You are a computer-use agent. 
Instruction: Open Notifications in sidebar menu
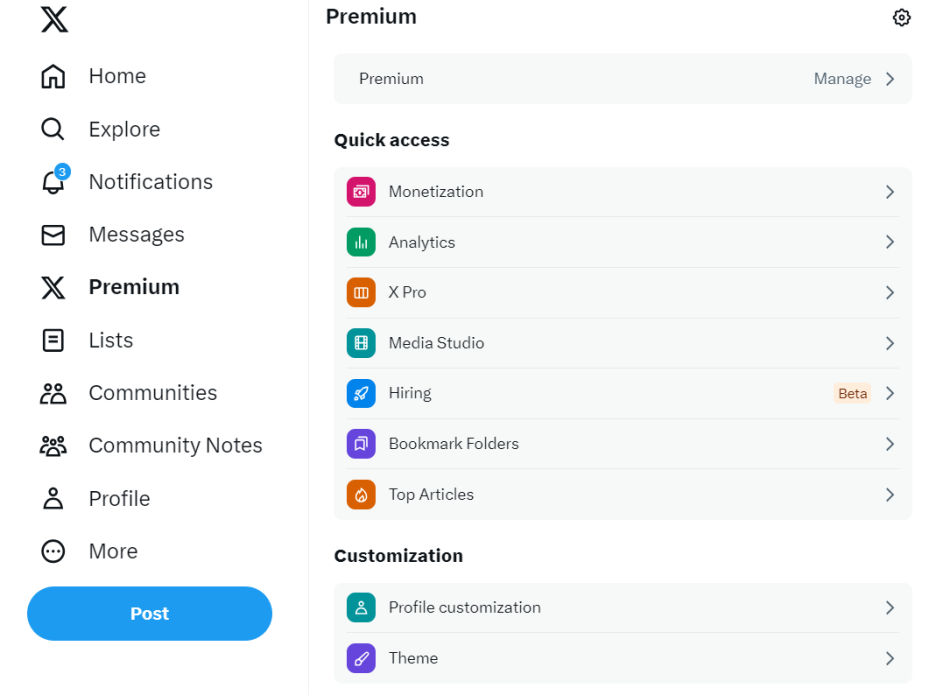click(150, 182)
